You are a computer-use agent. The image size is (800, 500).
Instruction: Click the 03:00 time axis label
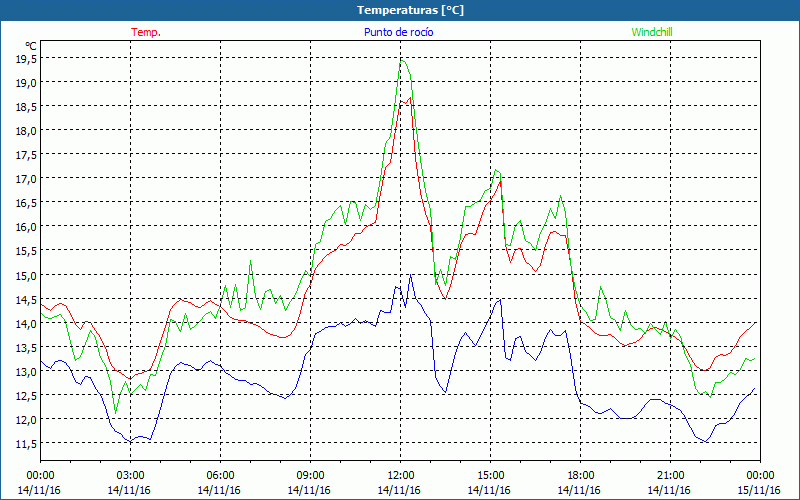[x=130, y=476]
